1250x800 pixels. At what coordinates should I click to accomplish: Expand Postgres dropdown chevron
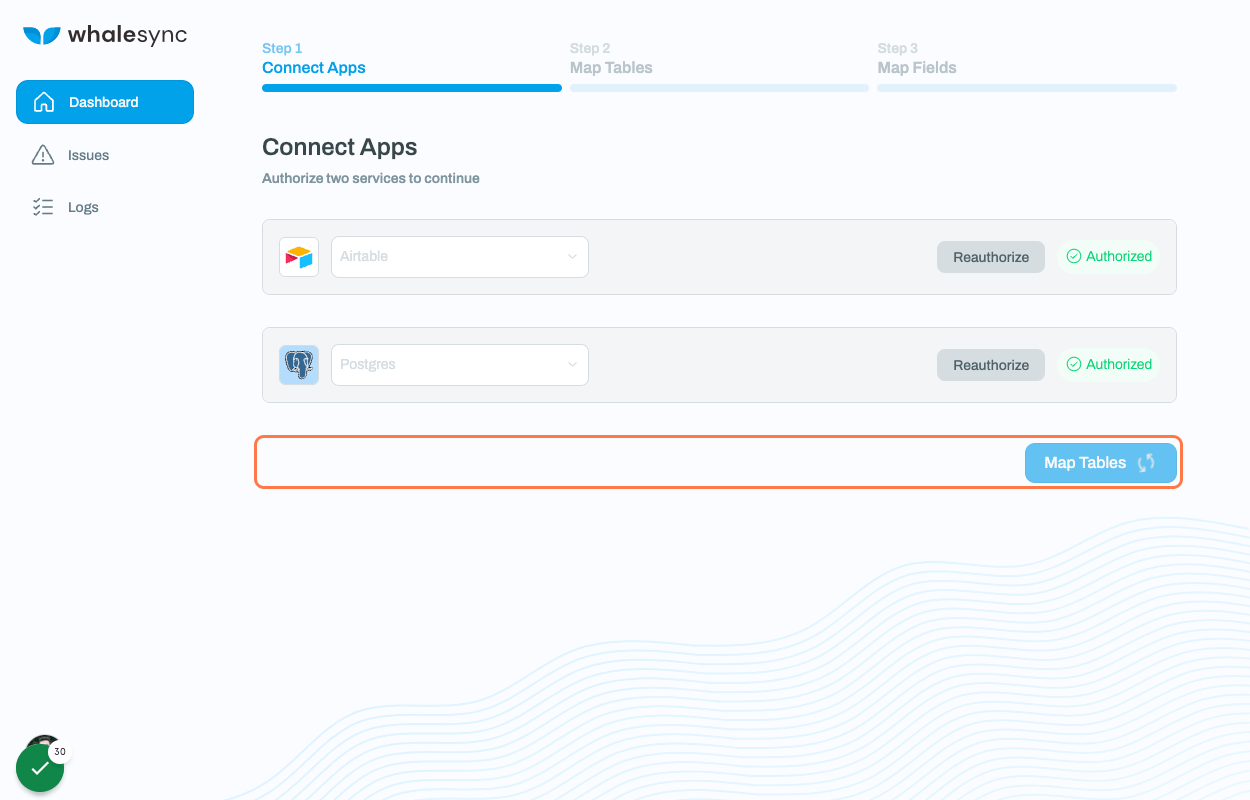click(x=572, y=365)
